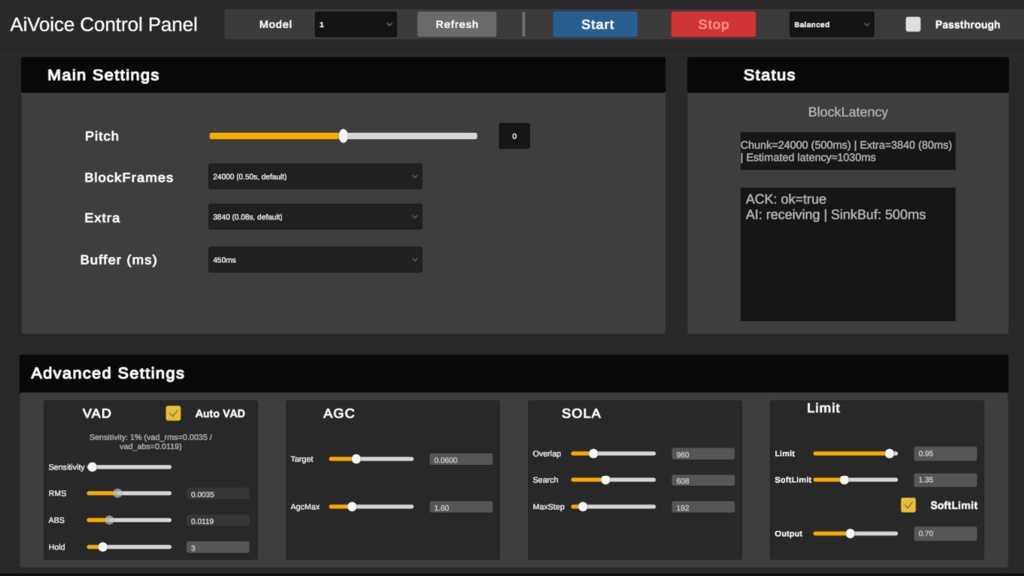Open the Buffer (ms) dropdown
This screenshot has height=576, width=1024.
pyautogui.click(x=315, y=259)
